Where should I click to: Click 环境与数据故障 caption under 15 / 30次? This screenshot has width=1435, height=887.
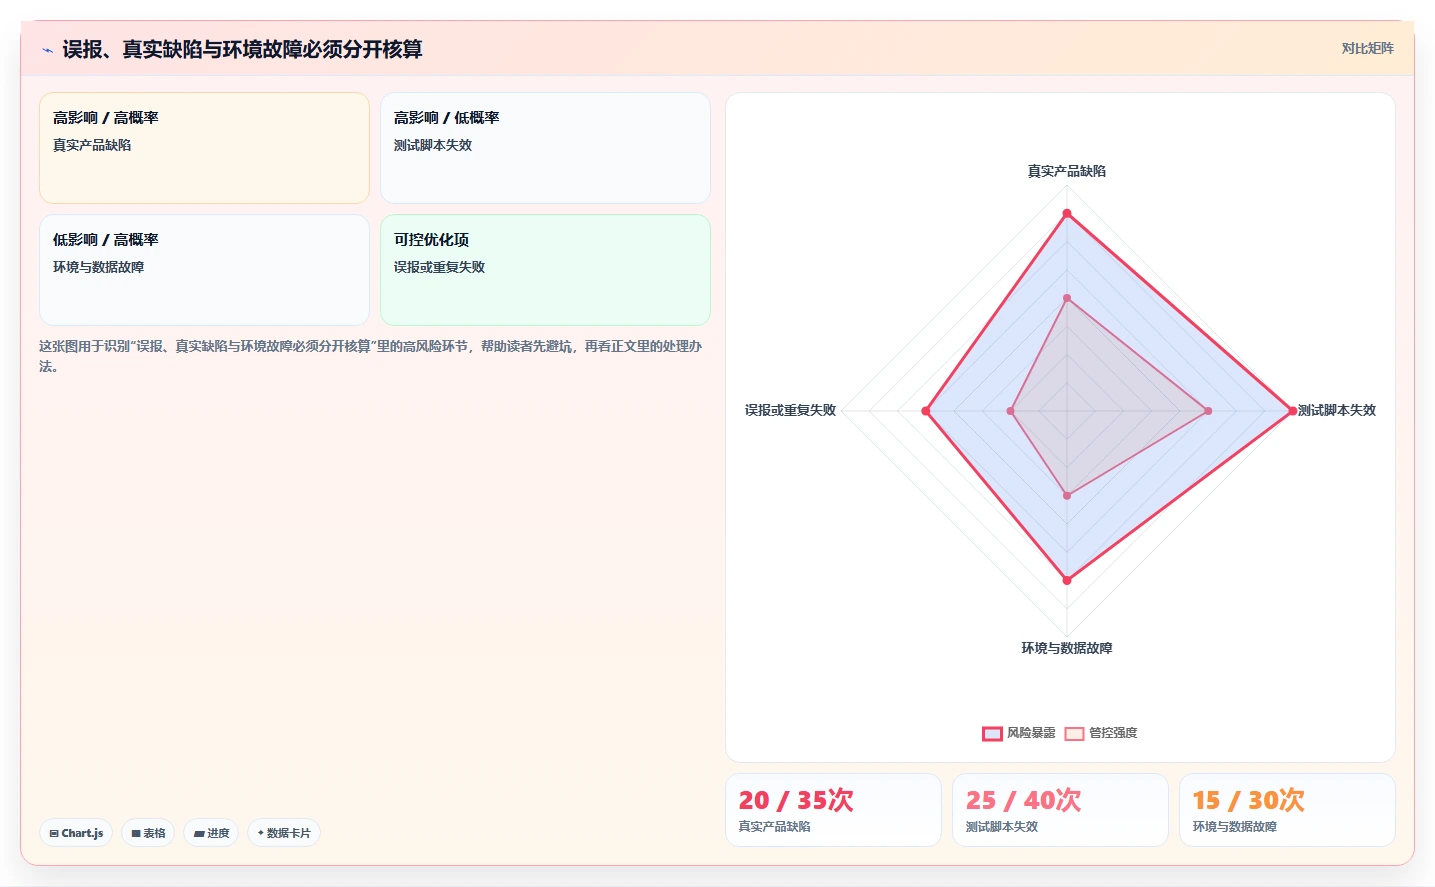coord(1235,827)
